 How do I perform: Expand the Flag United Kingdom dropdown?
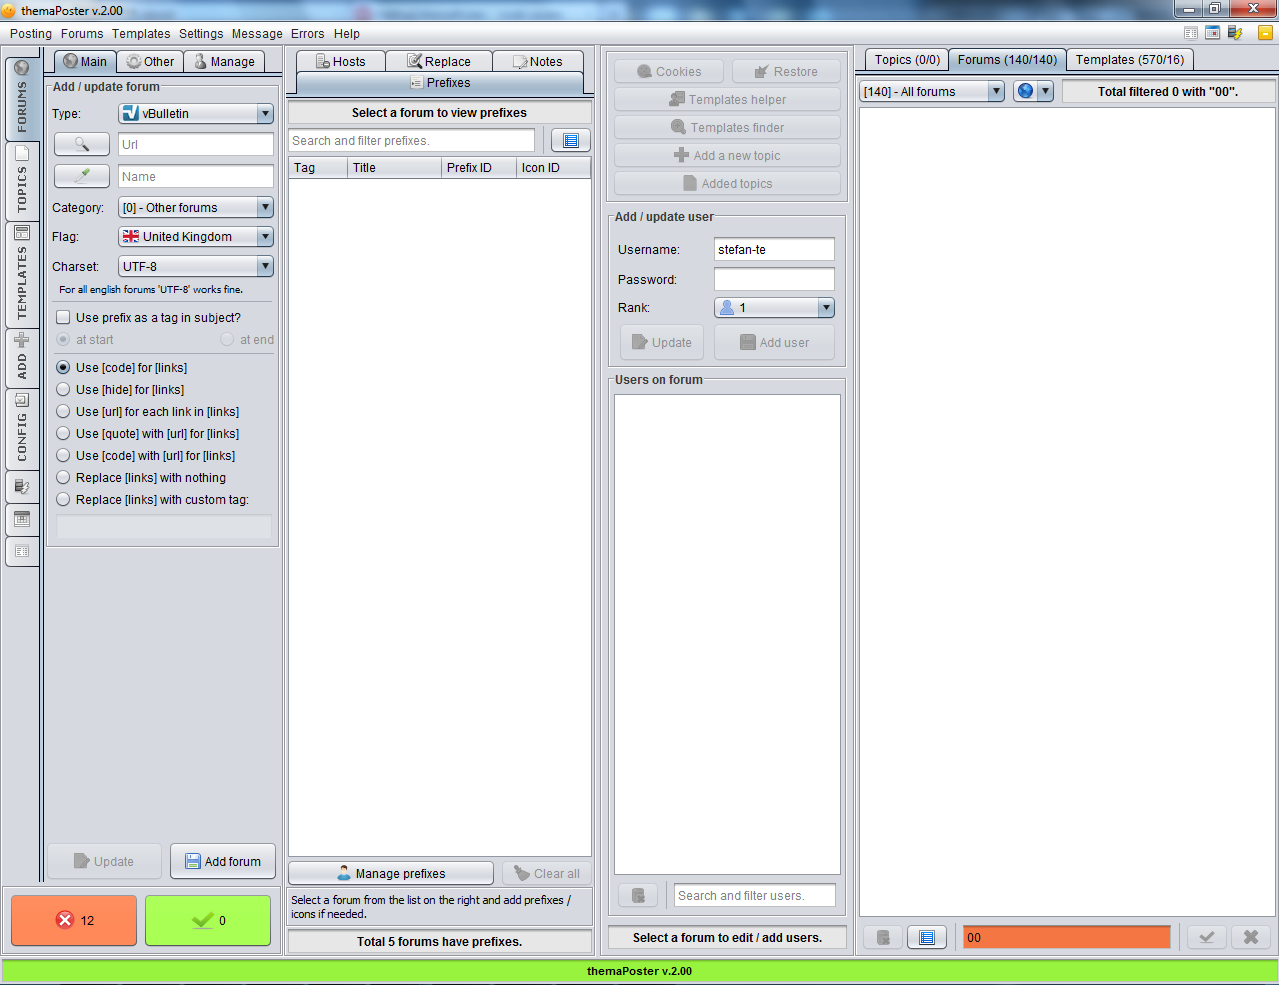(x=196, y=236)
